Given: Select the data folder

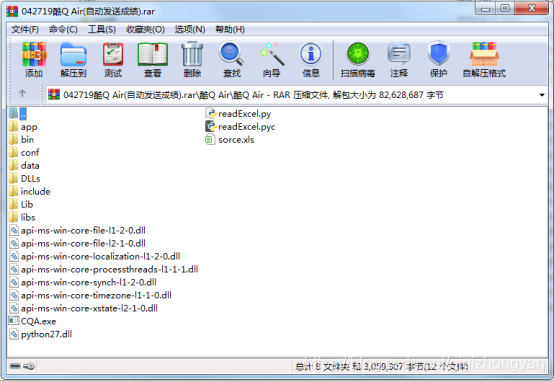Looking at the screenshot, I should 24,165.
